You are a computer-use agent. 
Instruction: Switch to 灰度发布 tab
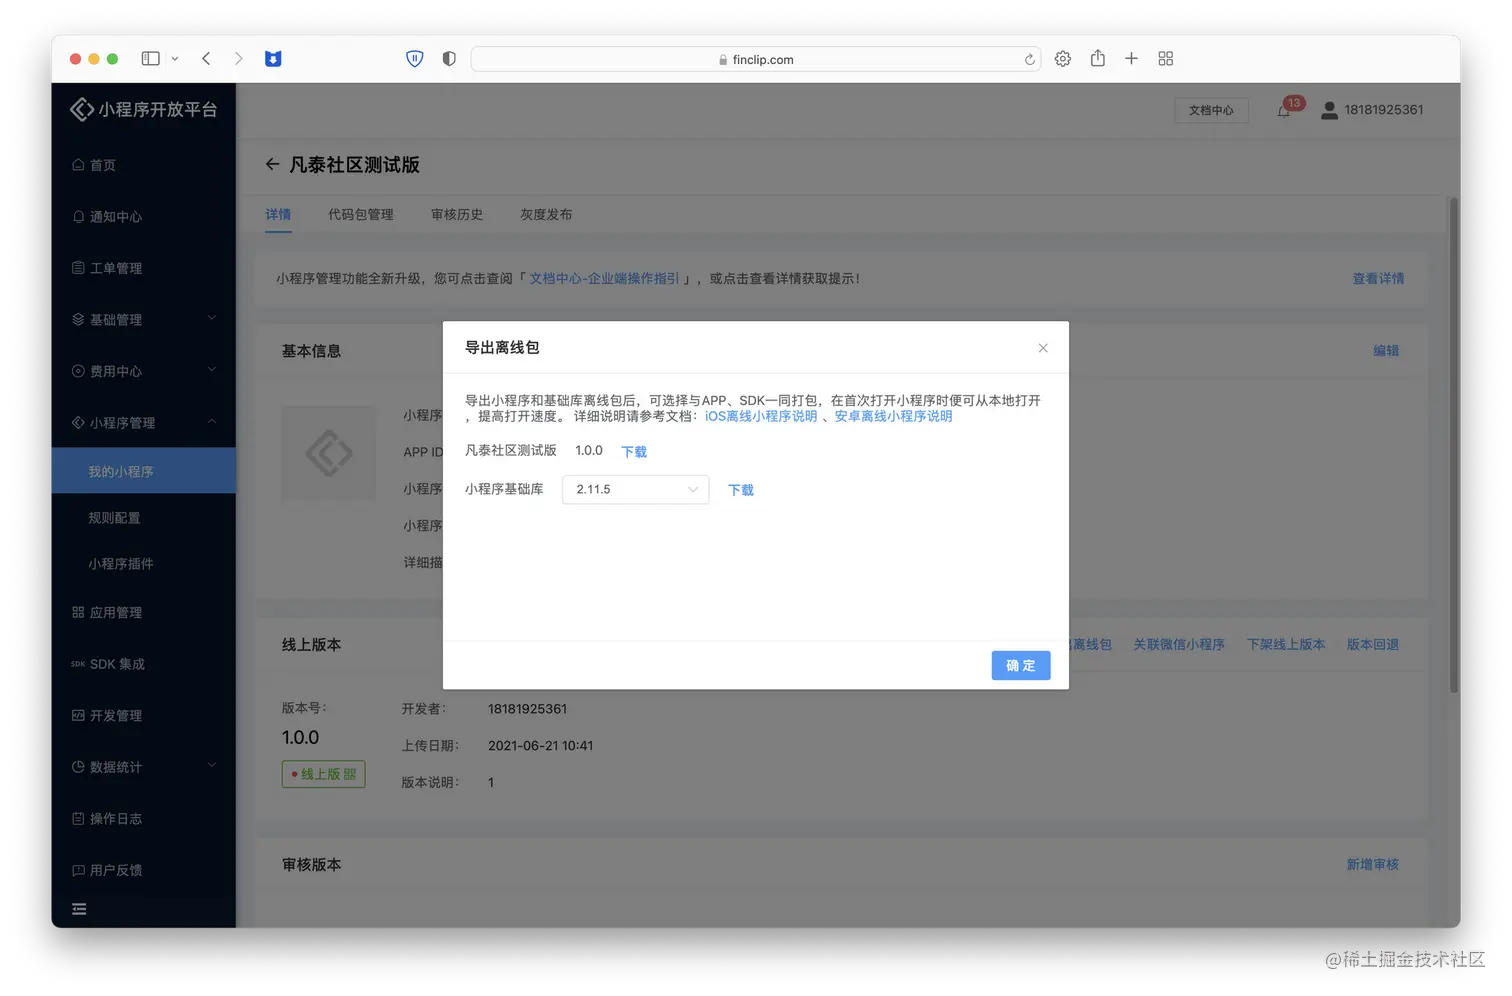(x=546, y=215)
